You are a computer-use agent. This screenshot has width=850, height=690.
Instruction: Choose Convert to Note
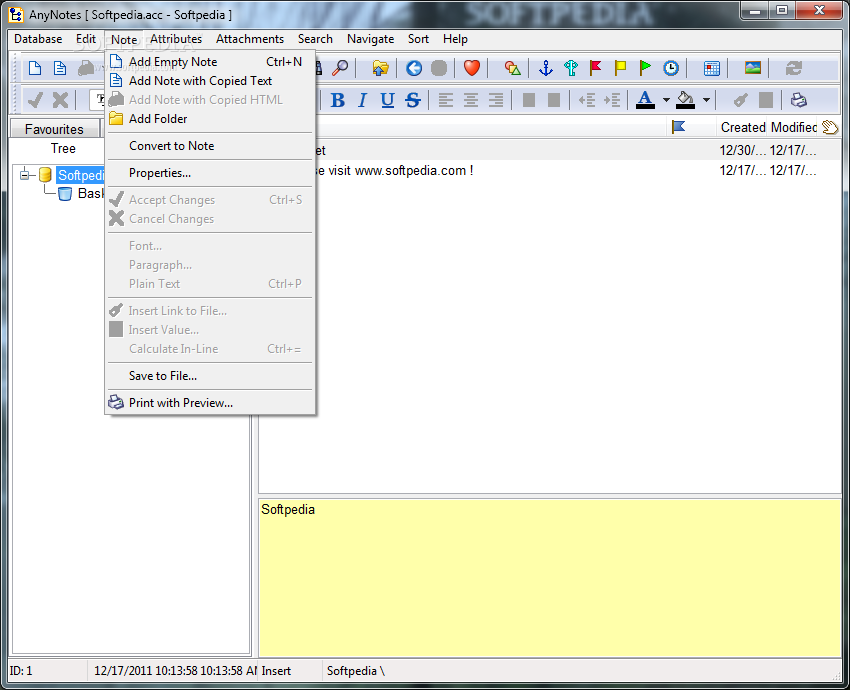pyautogui.click(x=210, y=146)
